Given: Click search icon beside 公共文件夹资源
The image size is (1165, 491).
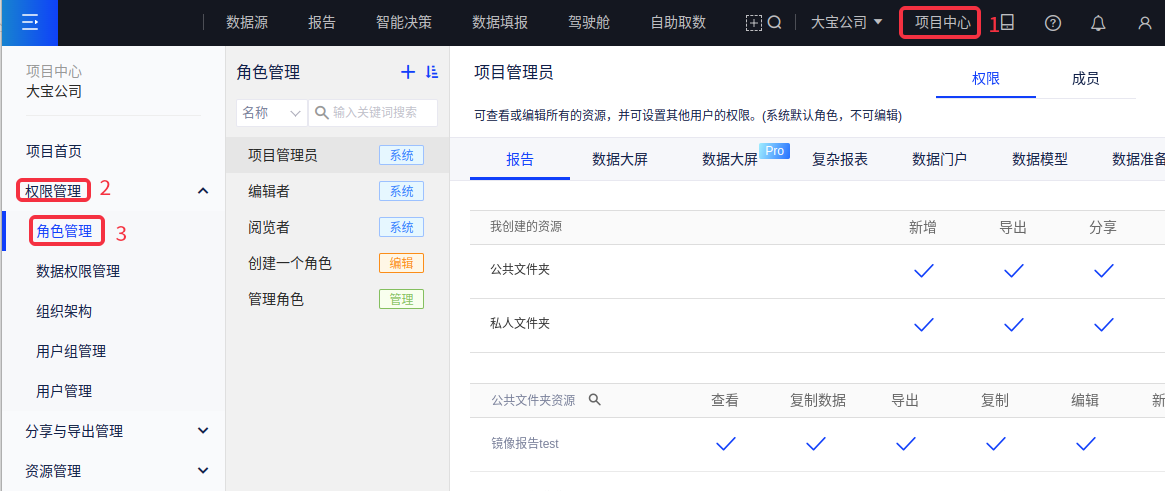Looking at the screenshot, I should coord(594,400).
